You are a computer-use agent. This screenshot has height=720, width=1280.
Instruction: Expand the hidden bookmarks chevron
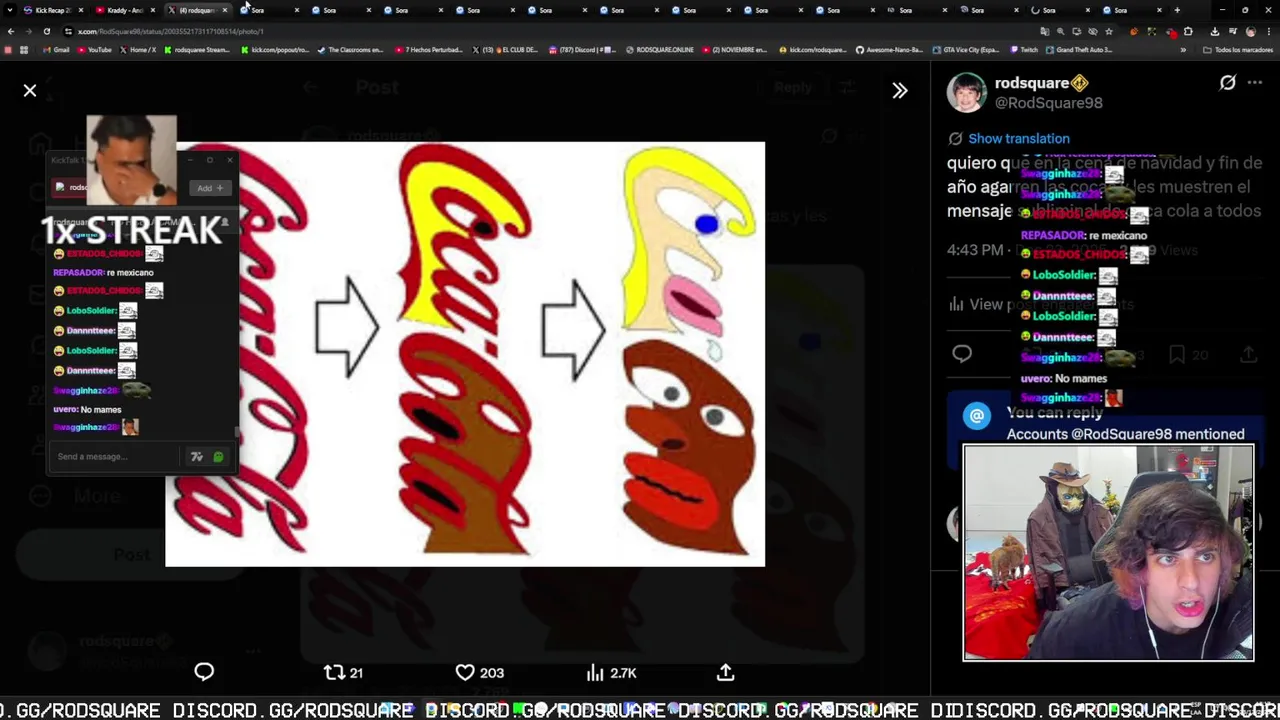(1184, 50)
